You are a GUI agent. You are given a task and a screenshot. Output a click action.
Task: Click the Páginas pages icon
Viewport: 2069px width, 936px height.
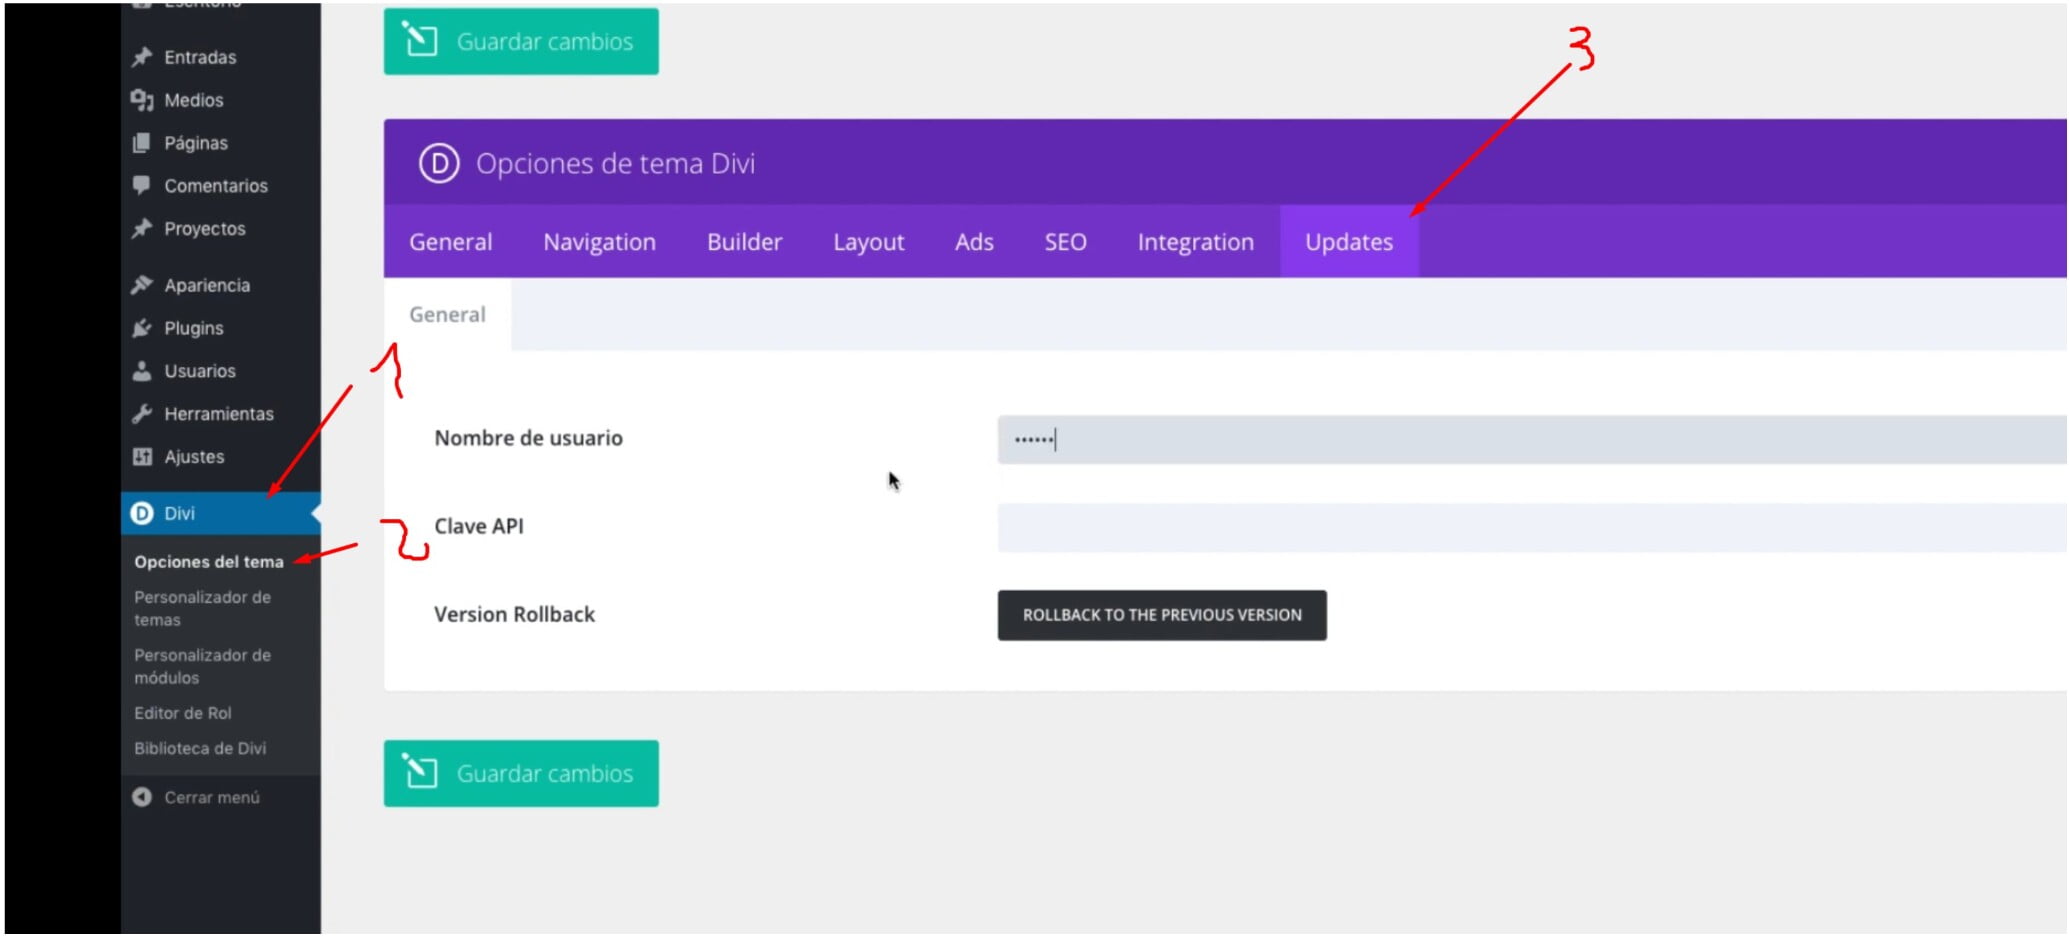[x=142, y=143]
